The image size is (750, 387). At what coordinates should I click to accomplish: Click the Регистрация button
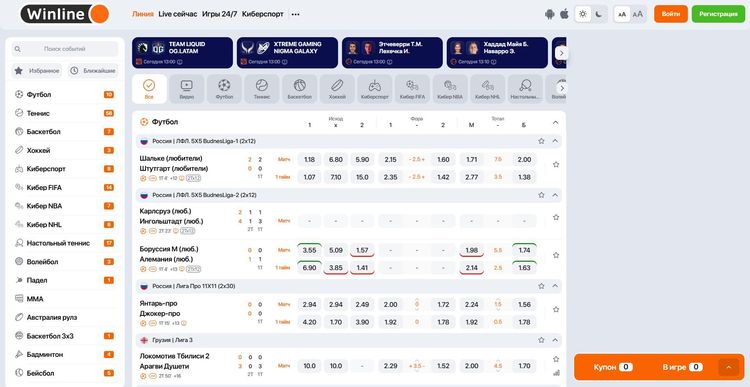tap(718, 14)
